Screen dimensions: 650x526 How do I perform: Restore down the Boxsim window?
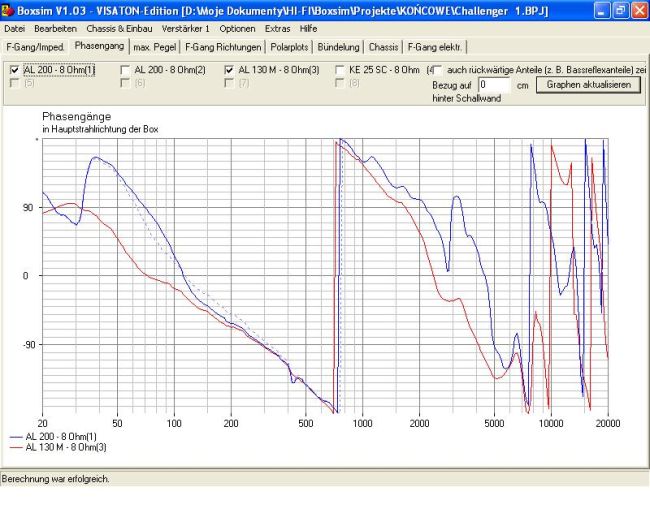pos(621,10)
